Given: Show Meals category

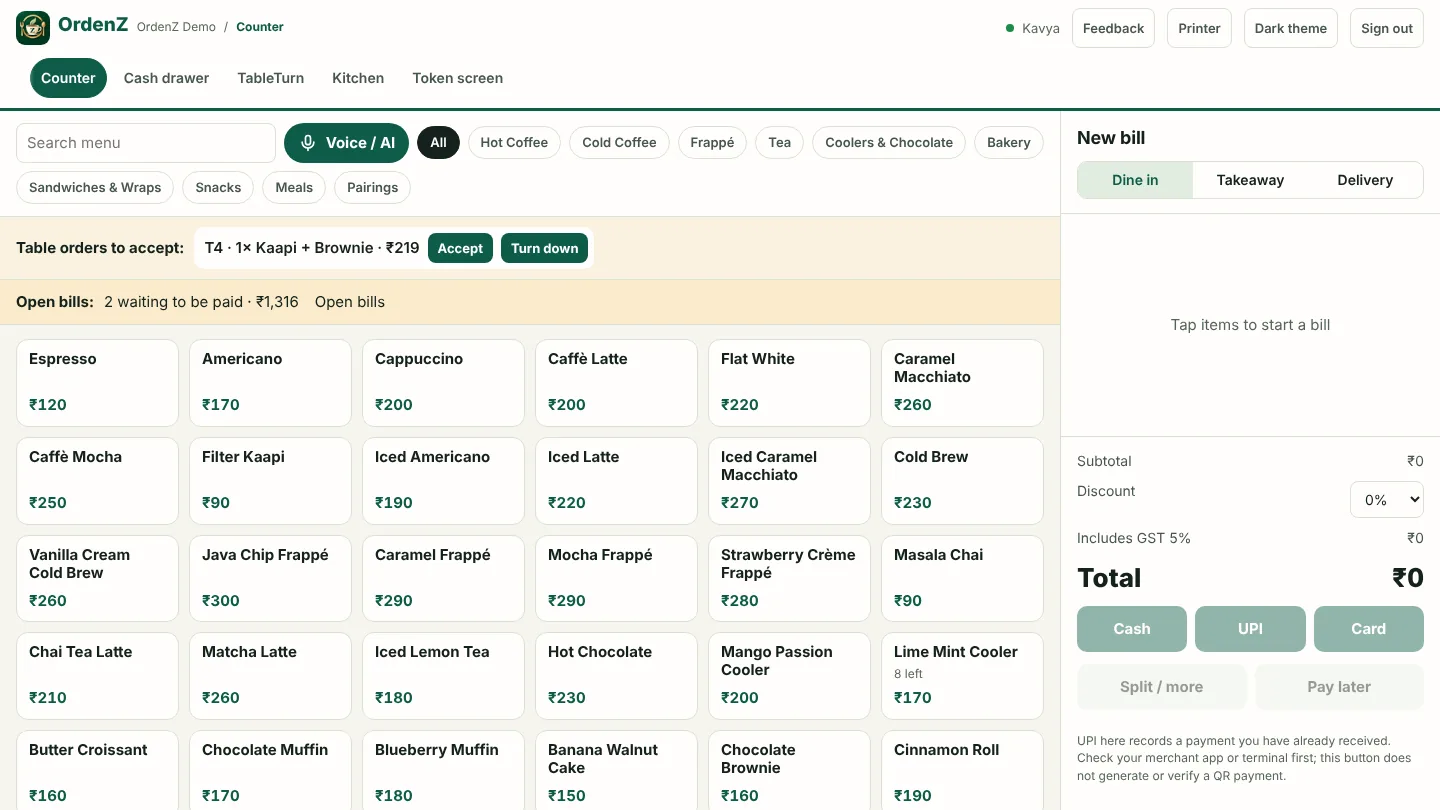Looking at the screenshot, I should click(294, 187).
